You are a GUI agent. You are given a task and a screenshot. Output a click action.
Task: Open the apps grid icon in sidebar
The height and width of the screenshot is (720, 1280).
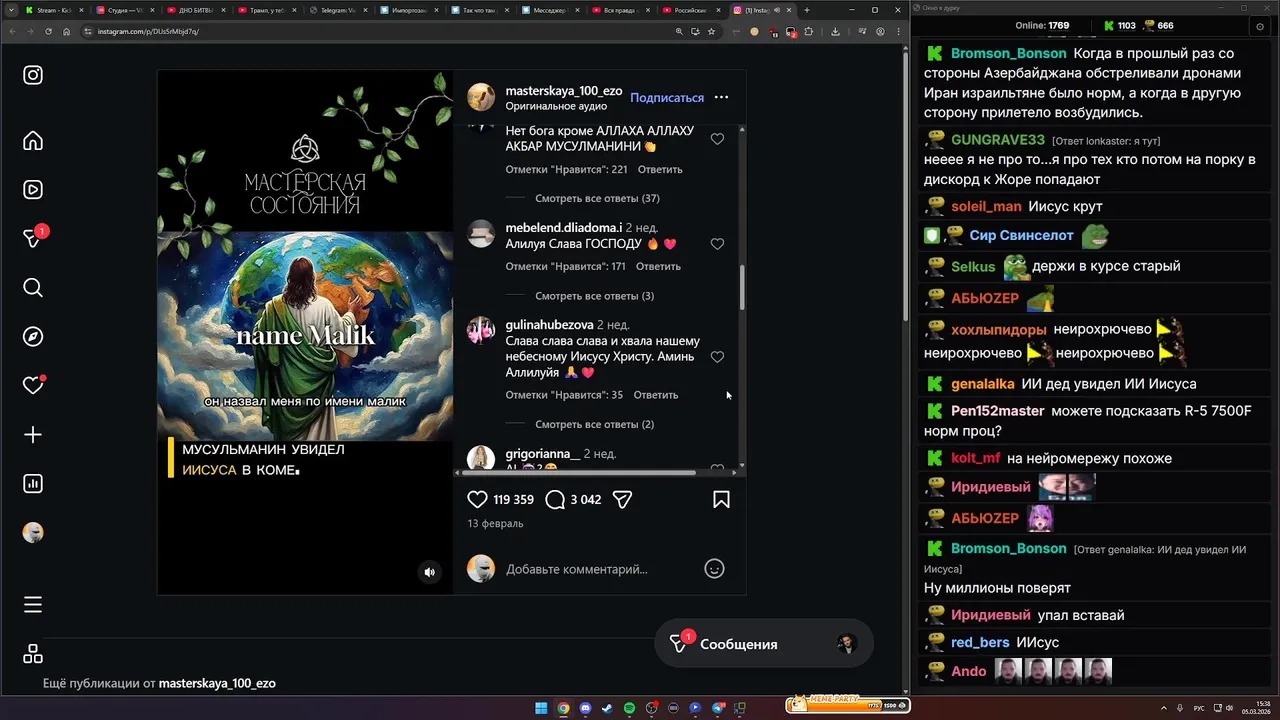(33, 654)
